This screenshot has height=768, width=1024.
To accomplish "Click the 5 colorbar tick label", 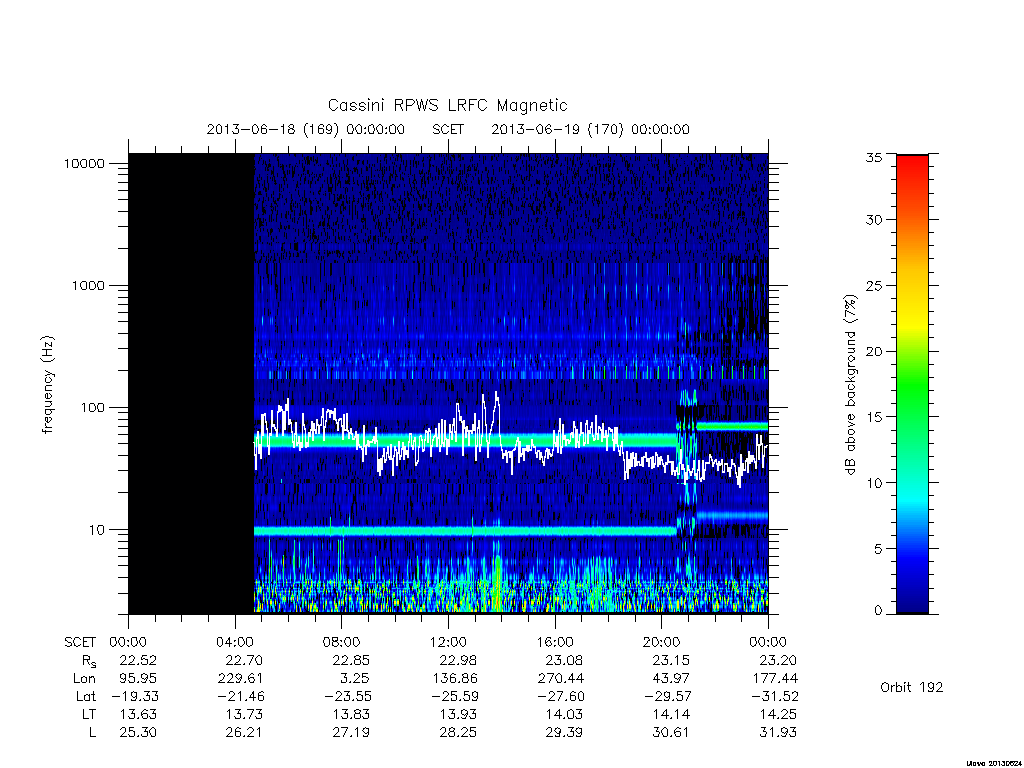I will pyautogui.click(x=878, y=549).
